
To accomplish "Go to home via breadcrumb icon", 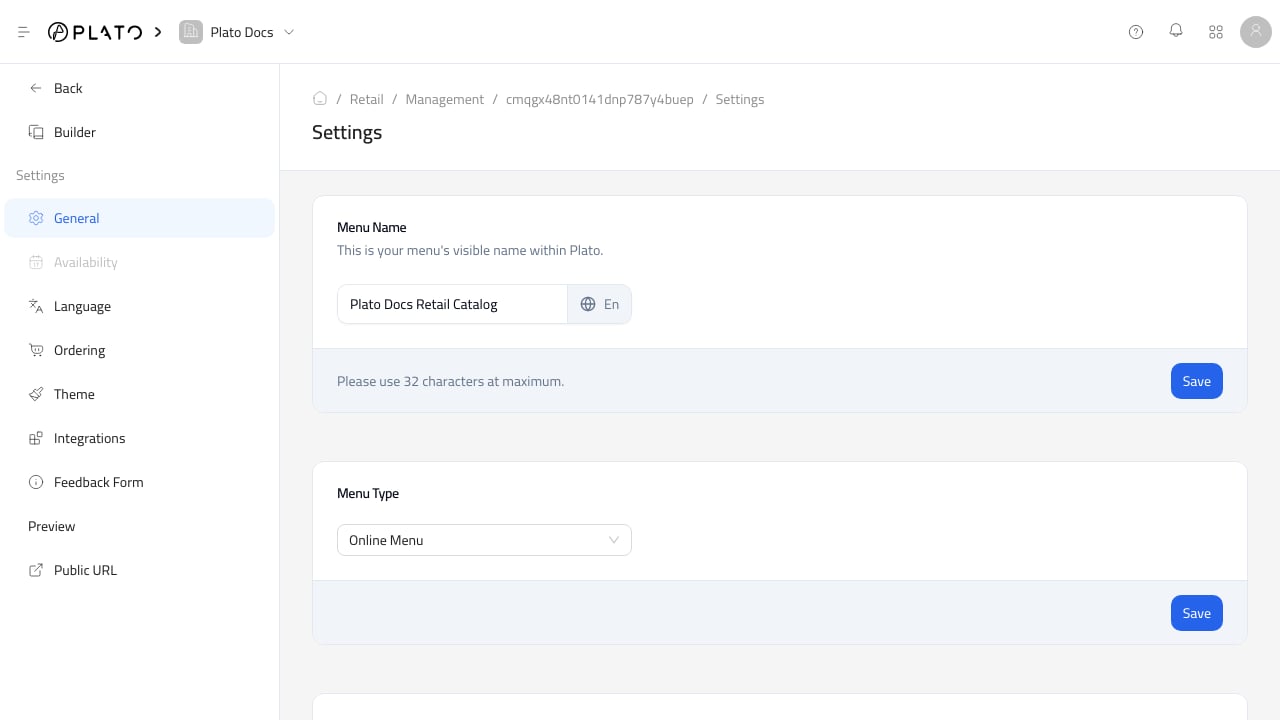I will (320, 98).
